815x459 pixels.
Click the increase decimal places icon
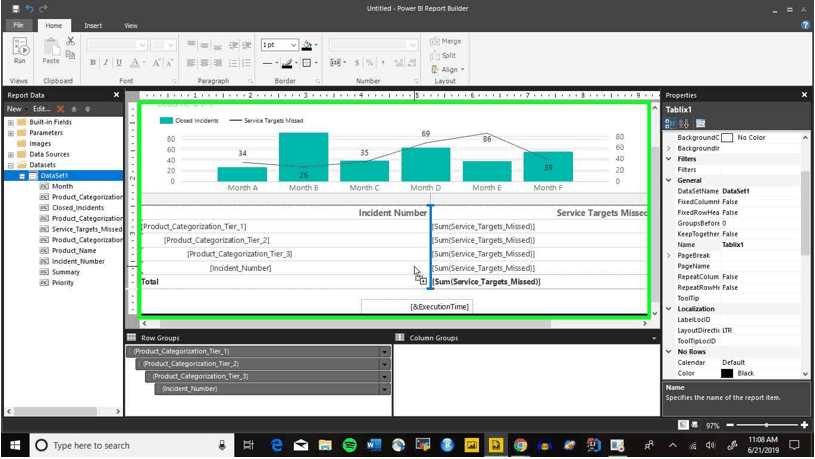399,63
